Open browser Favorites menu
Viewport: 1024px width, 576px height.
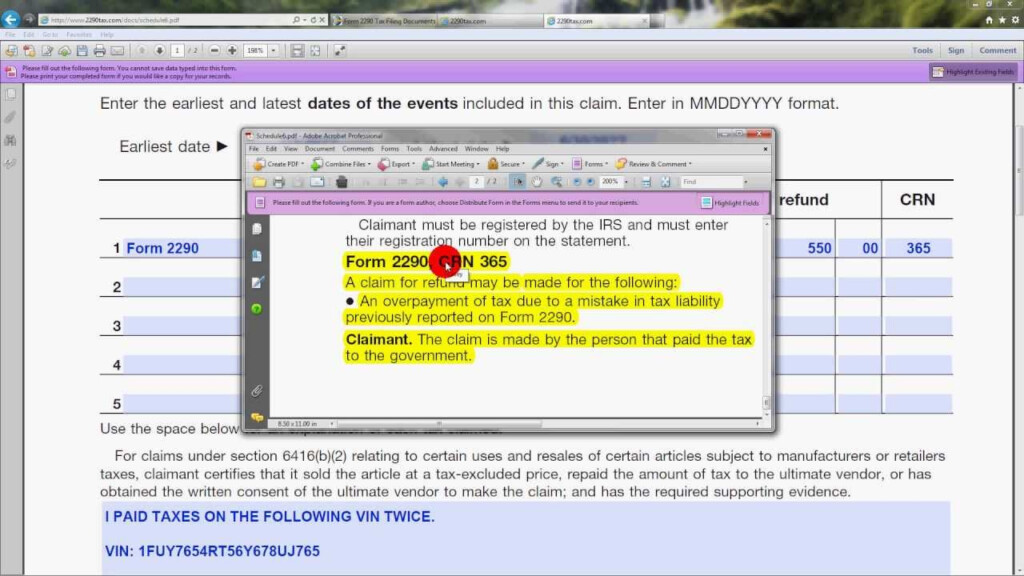(x=78, y=35)
